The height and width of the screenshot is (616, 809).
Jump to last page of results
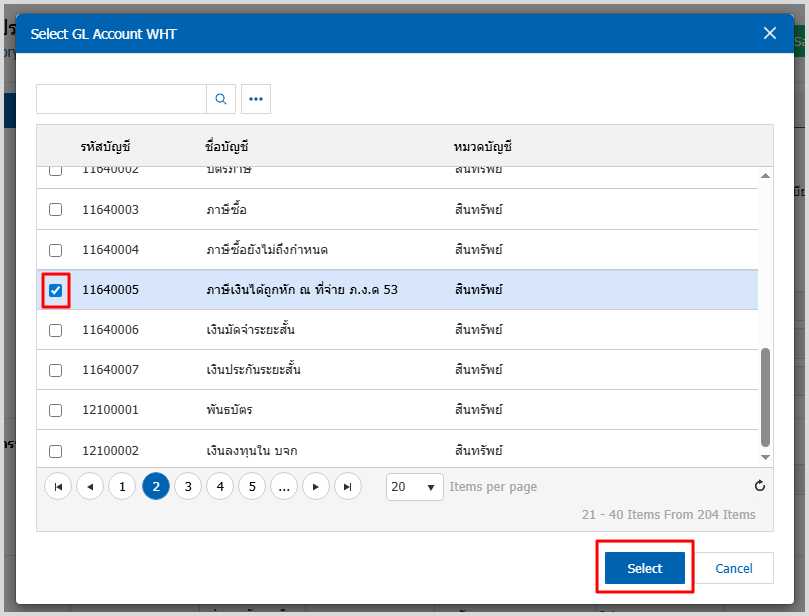[347, 487]
